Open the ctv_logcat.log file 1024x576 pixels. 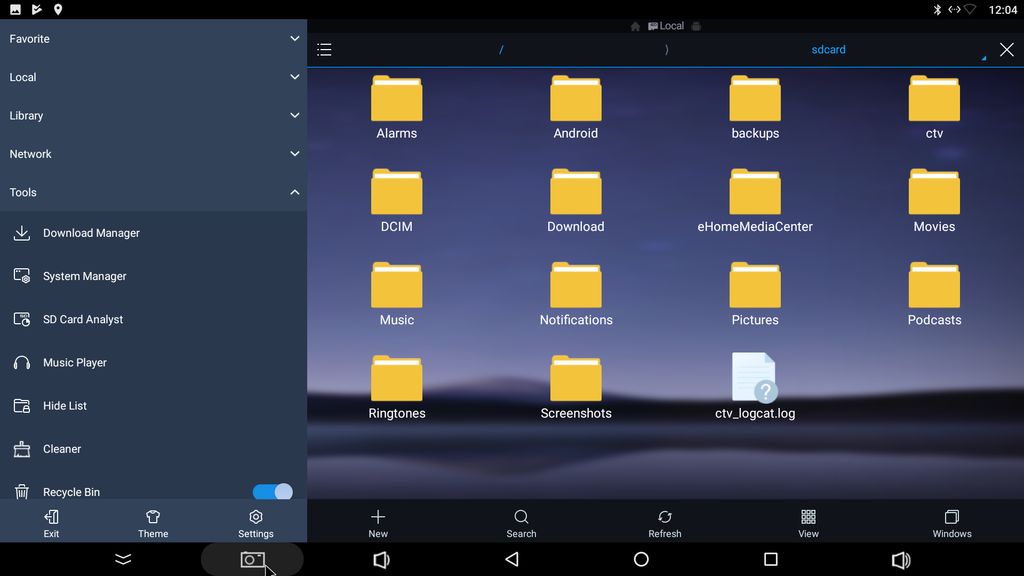(x=755, y=387)
